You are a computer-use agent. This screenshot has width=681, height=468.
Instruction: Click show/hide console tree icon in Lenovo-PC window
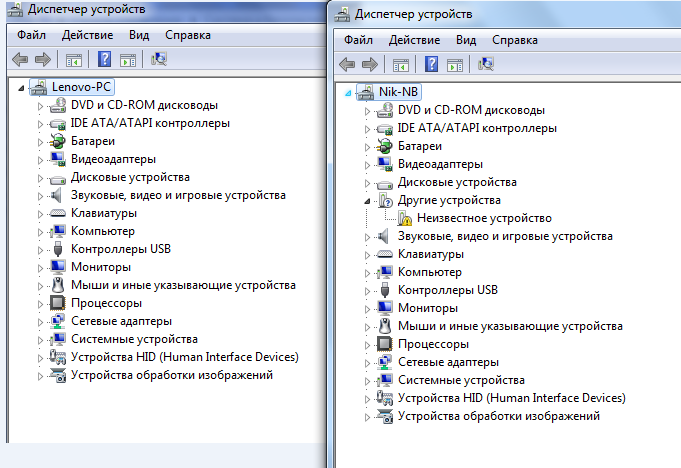click(x=74, y=59)
